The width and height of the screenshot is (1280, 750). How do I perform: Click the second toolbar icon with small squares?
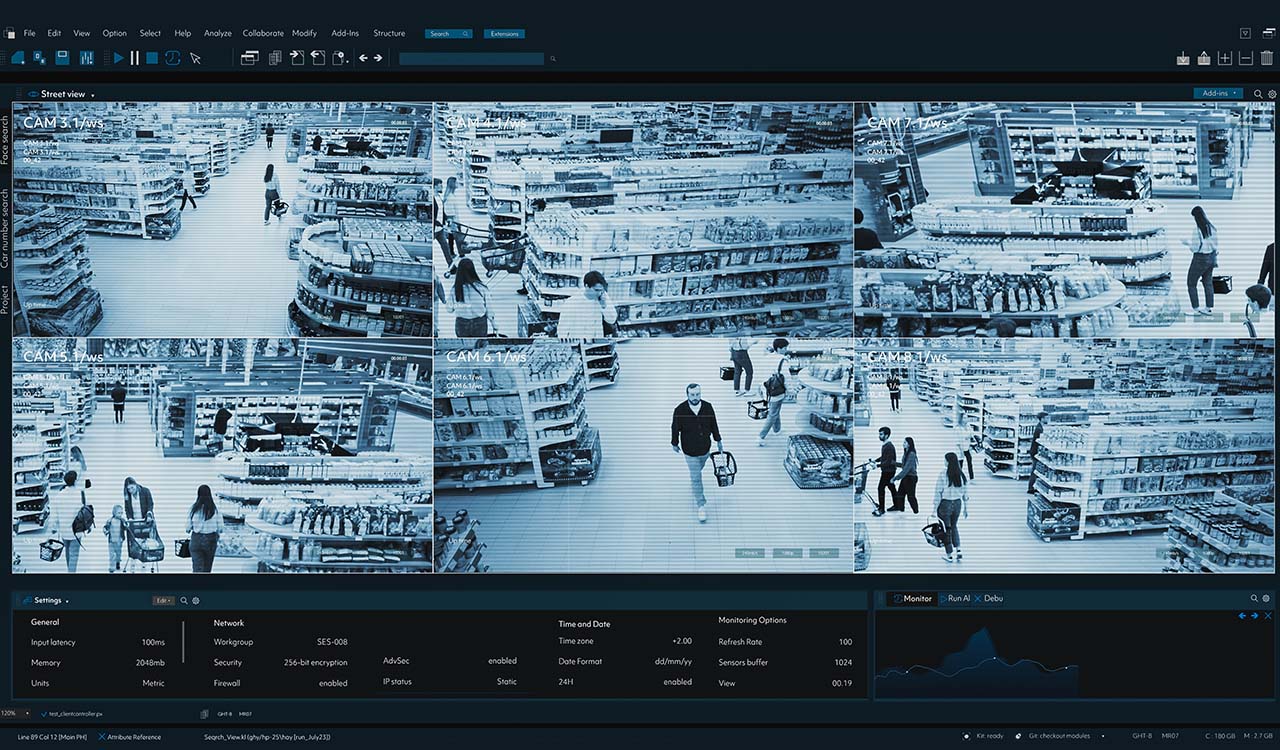(x=40, y=58)
